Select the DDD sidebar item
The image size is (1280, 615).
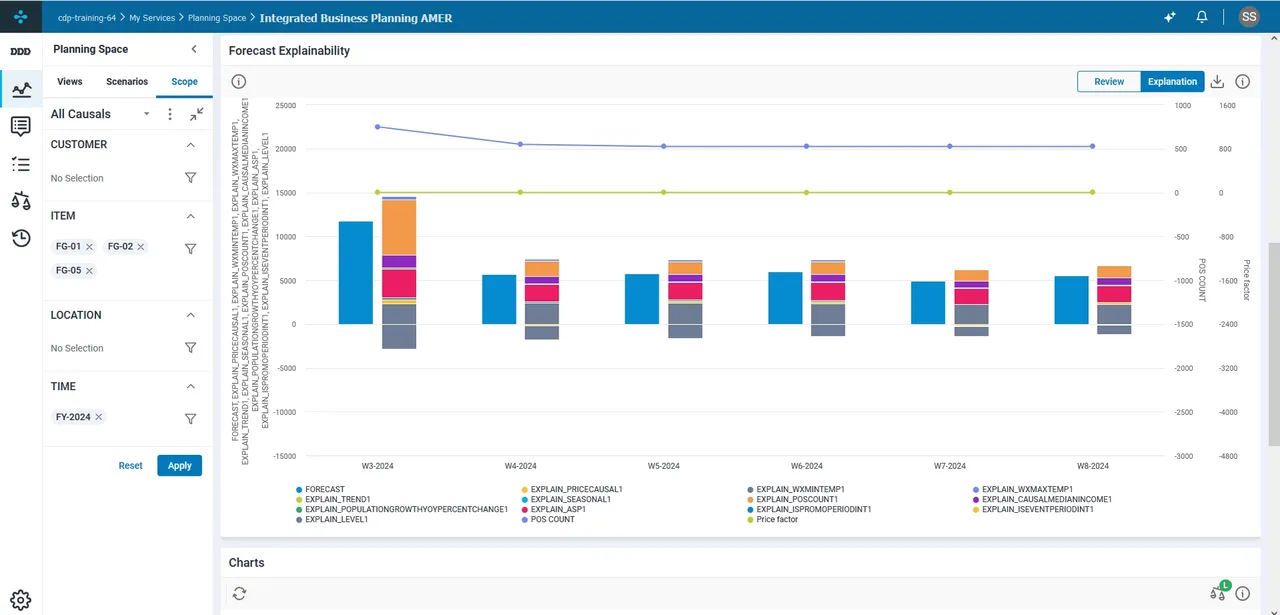20,51
